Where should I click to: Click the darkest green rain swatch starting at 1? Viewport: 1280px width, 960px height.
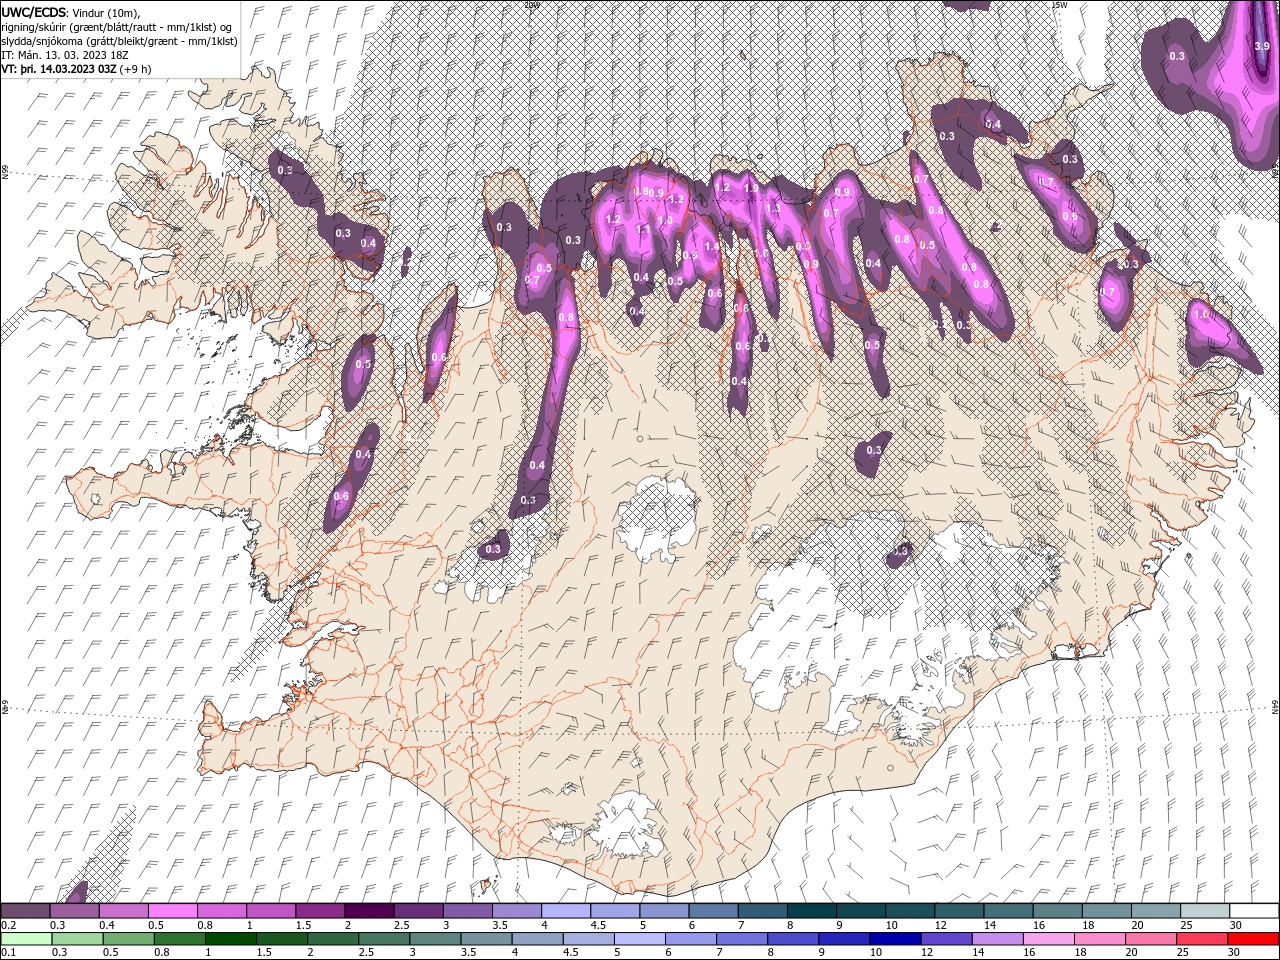(230, 939)
